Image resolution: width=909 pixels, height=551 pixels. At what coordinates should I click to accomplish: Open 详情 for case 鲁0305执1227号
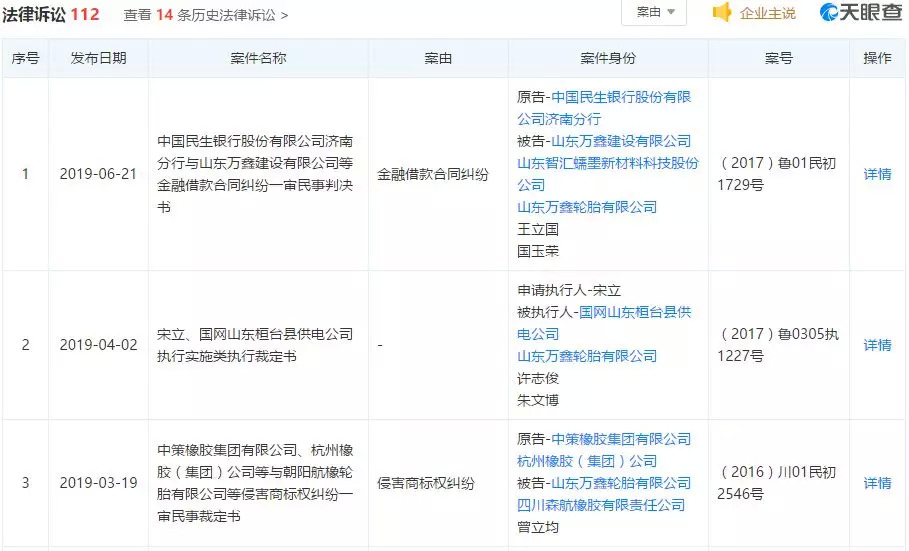877,345
